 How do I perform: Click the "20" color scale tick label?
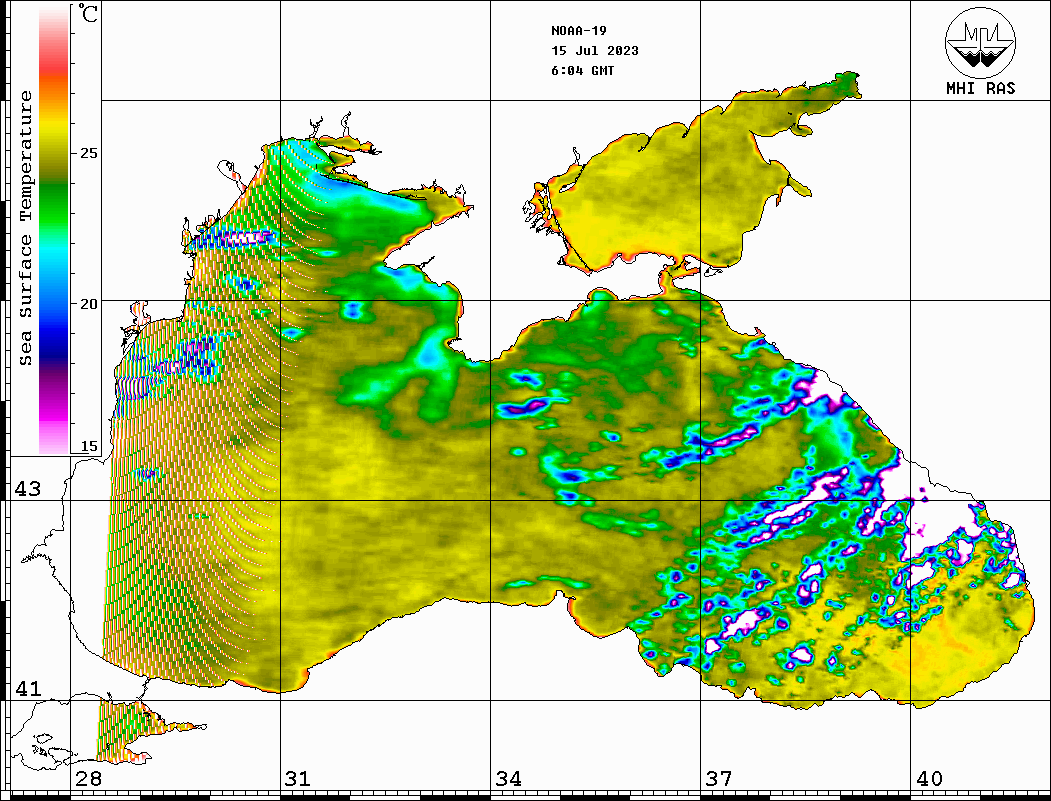point(88,304)
